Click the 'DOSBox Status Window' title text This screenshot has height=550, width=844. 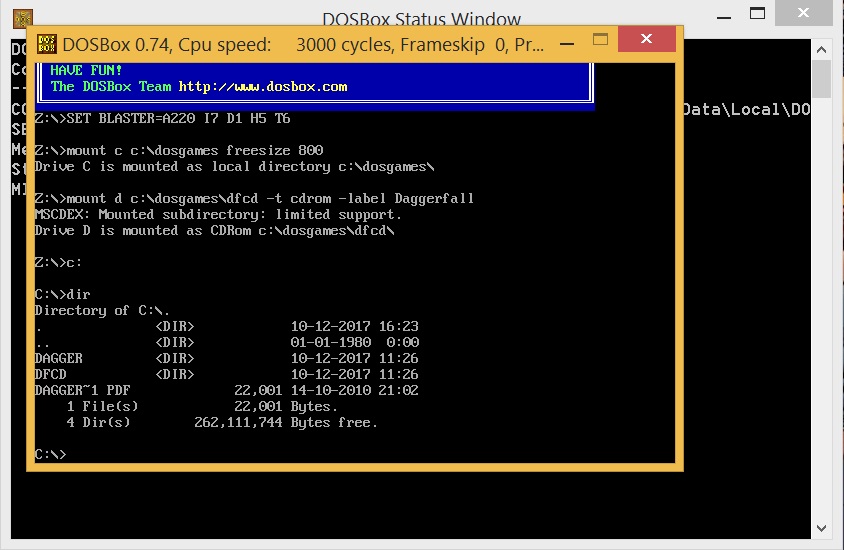click(421, 19)
